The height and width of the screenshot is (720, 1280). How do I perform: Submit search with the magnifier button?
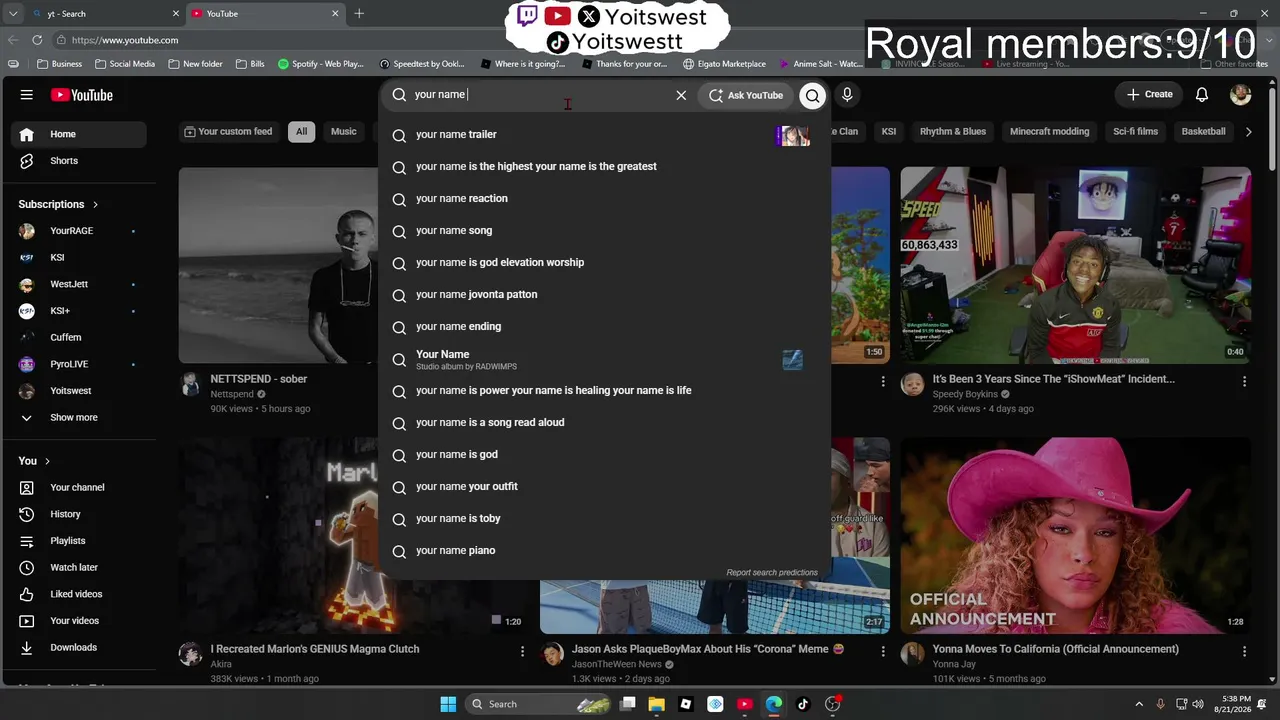812,95
